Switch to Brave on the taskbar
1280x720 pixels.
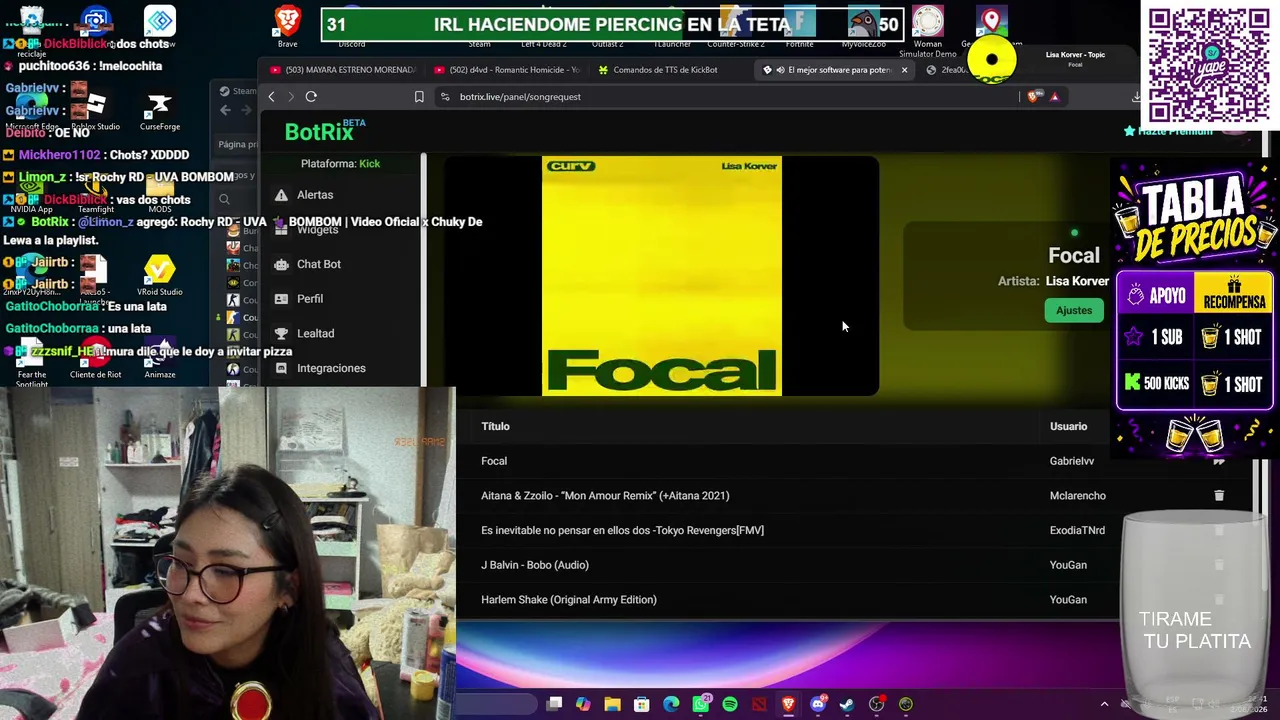pos(788,704)
